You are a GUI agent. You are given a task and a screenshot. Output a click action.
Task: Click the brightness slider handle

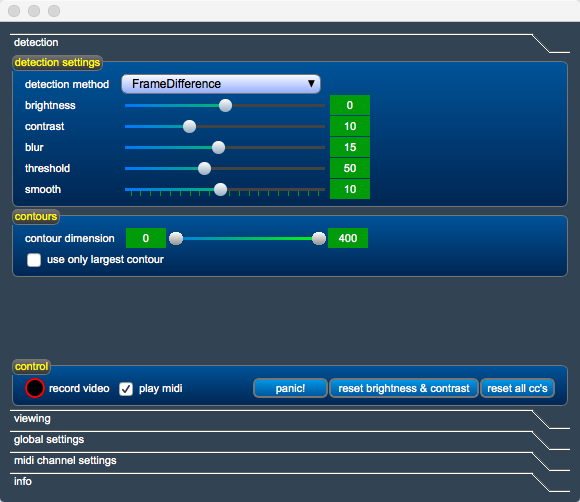pos(225,105)
